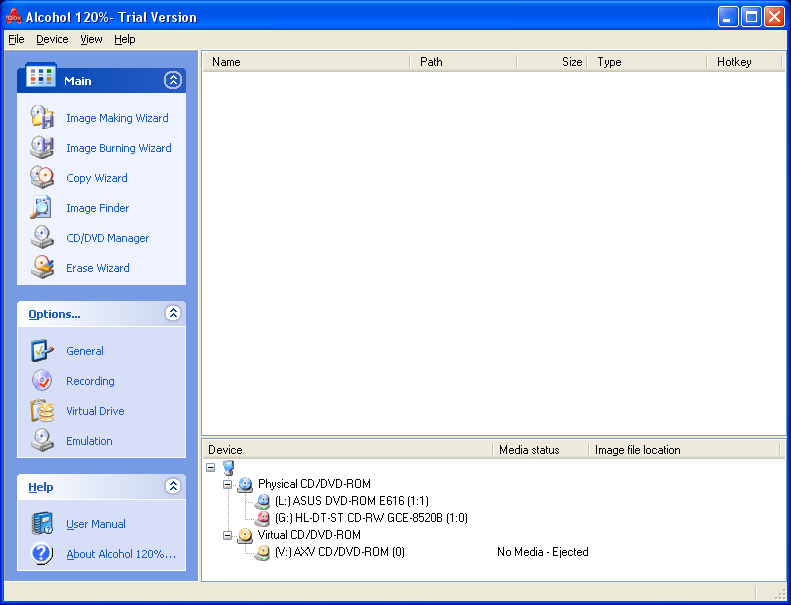791x605 pixels.
Task: Collapse the Physical CD/DVD-ROM tree node
Action: point(228,484)
